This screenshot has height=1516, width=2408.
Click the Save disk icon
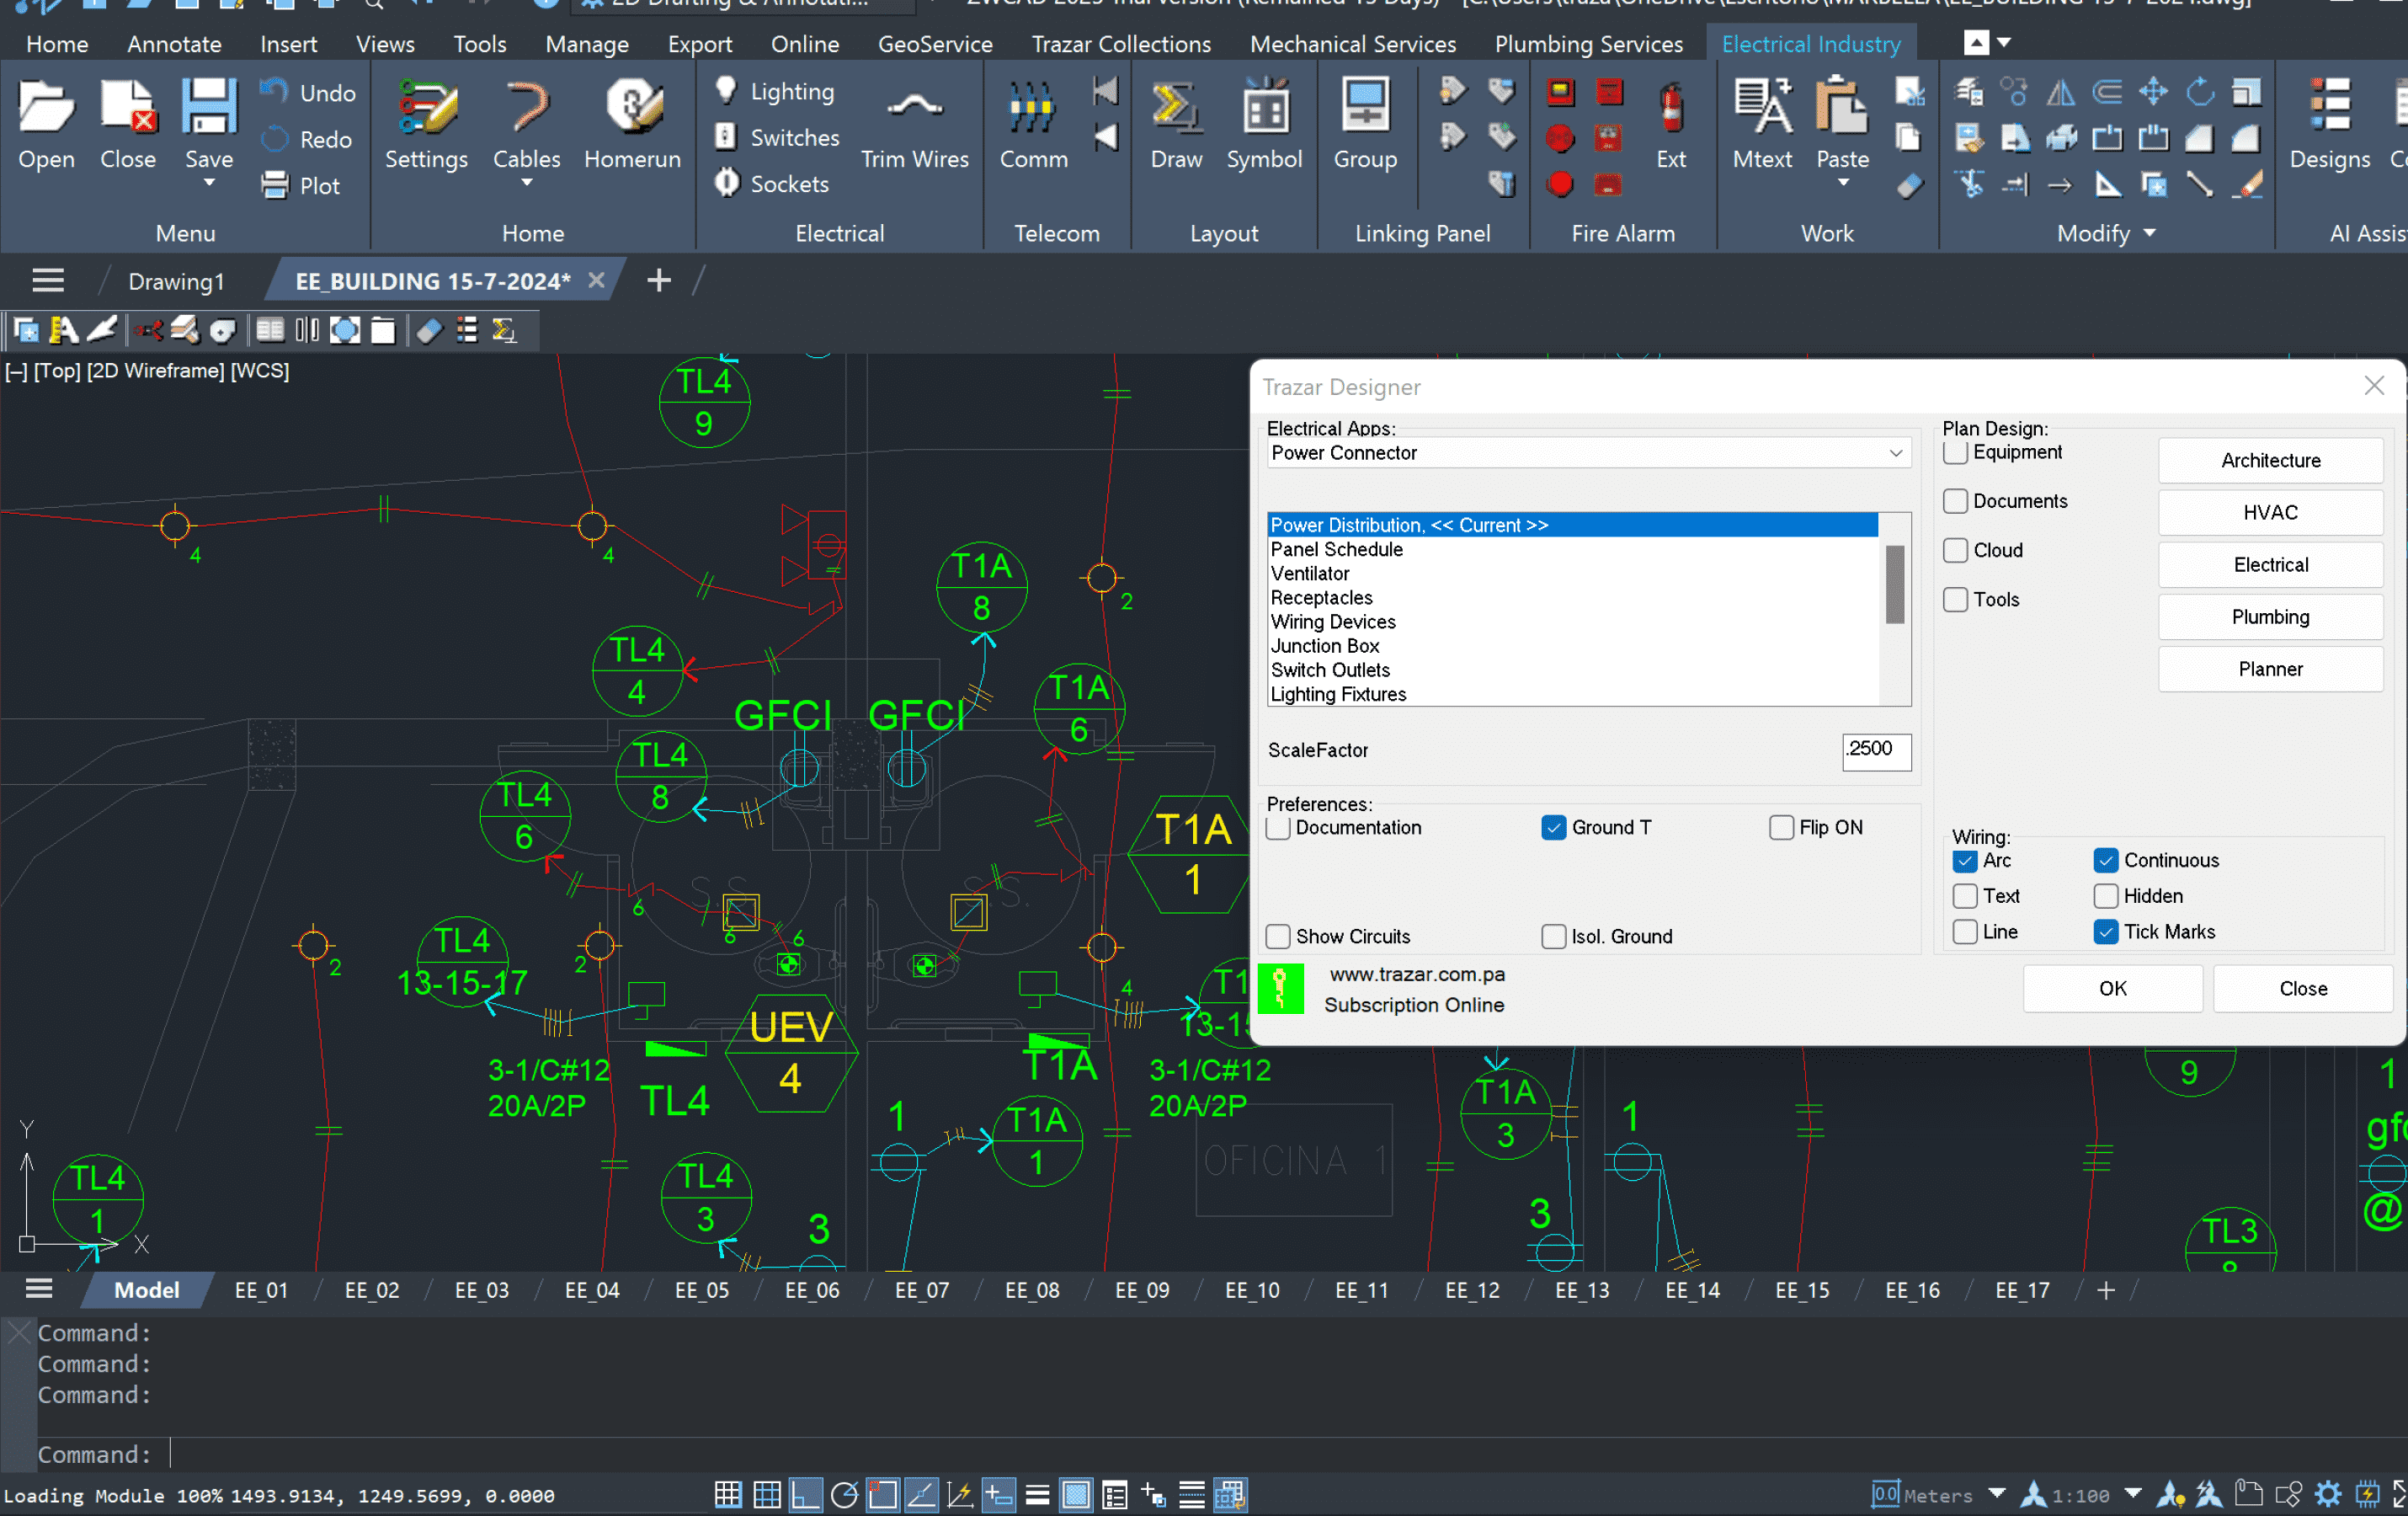[208, 108]
